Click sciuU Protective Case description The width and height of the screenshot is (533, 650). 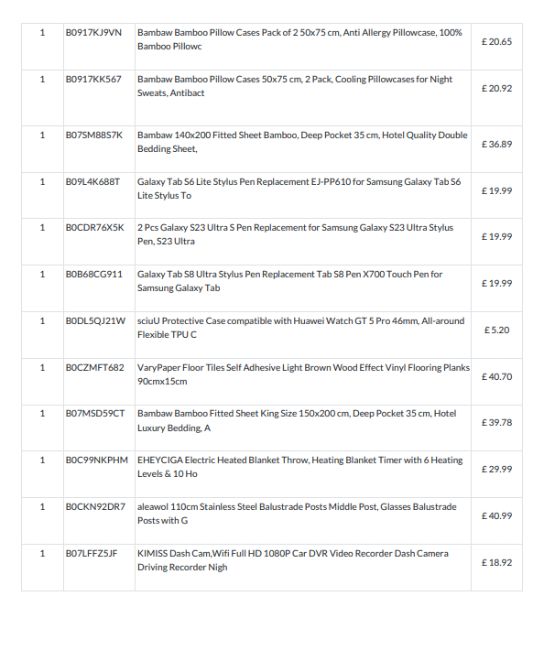coord(300,327)
